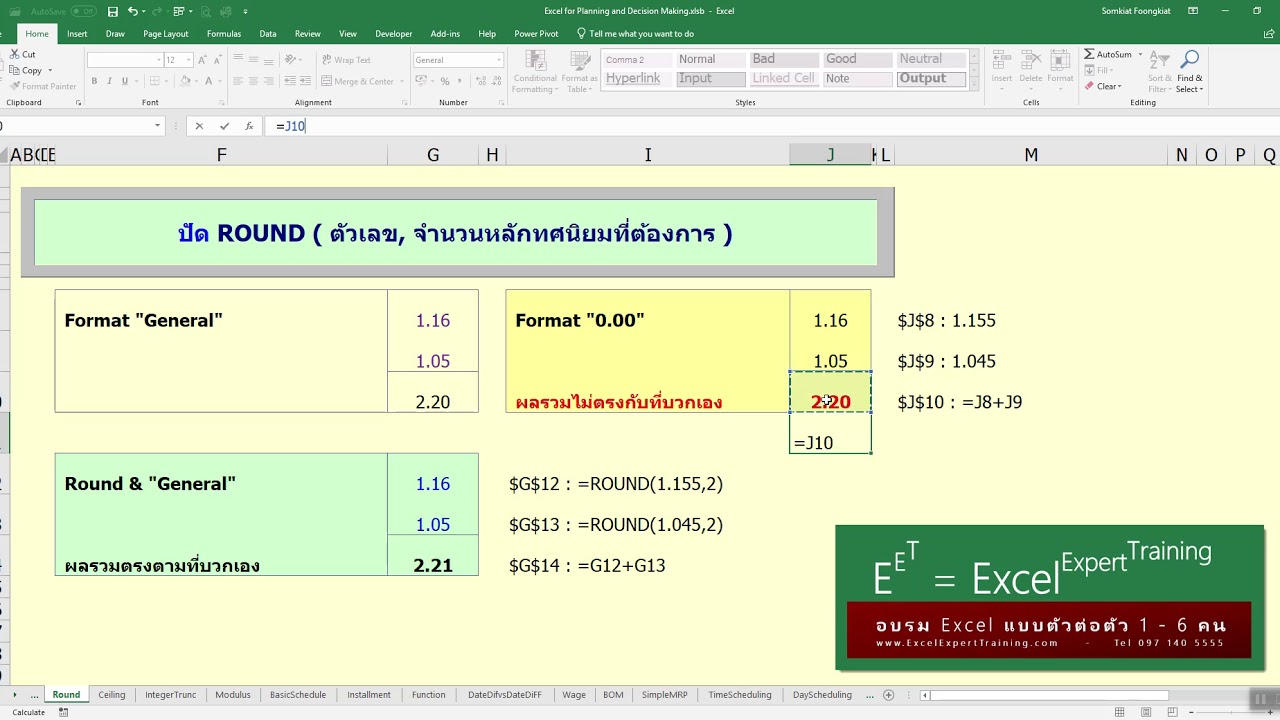
Task: Click Increase Indent icon
Action: coord(305,81)
